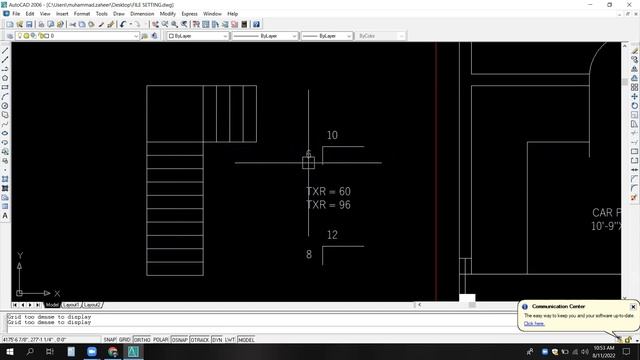Click the Open file icon

point(20,24)
